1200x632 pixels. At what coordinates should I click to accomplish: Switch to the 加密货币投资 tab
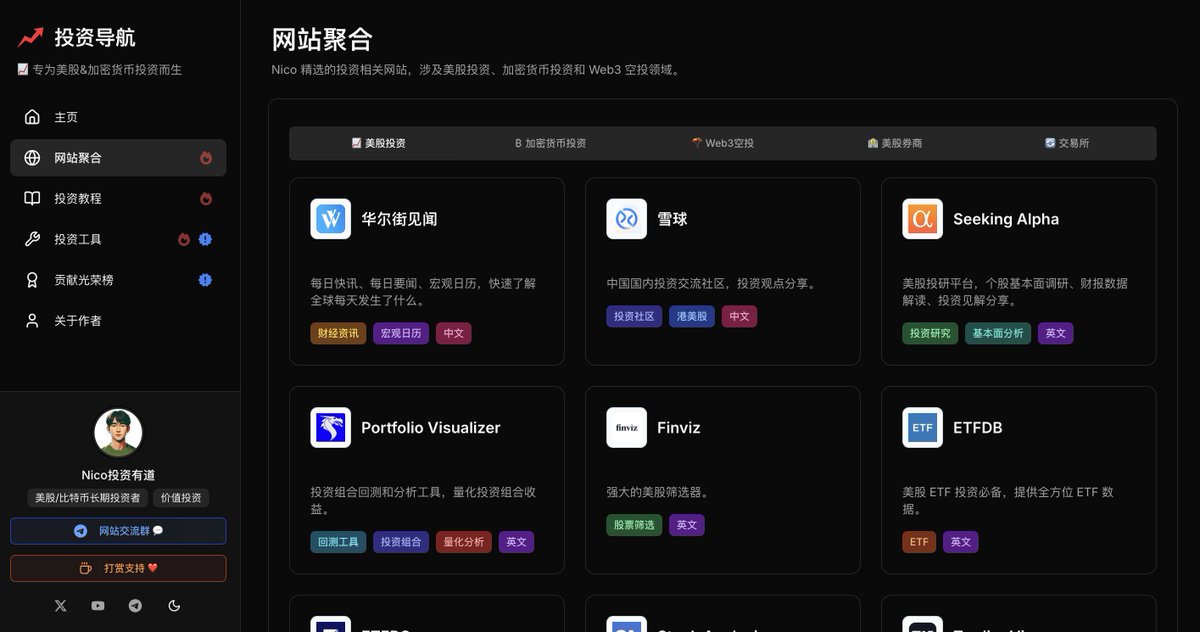(x=551, y=143)
